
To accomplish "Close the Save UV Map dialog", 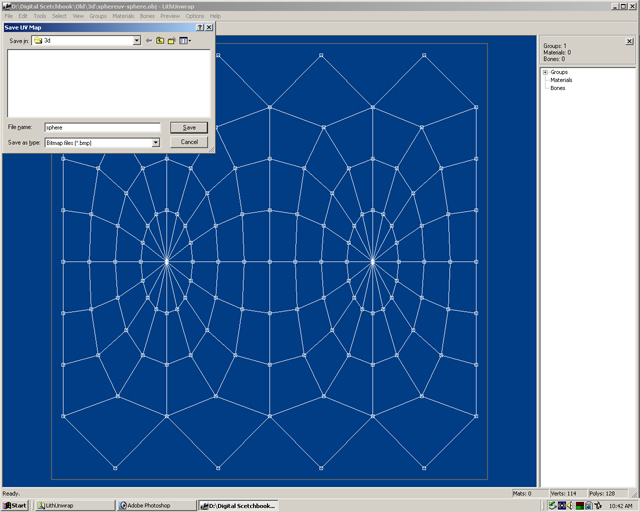I will (209, 27).
